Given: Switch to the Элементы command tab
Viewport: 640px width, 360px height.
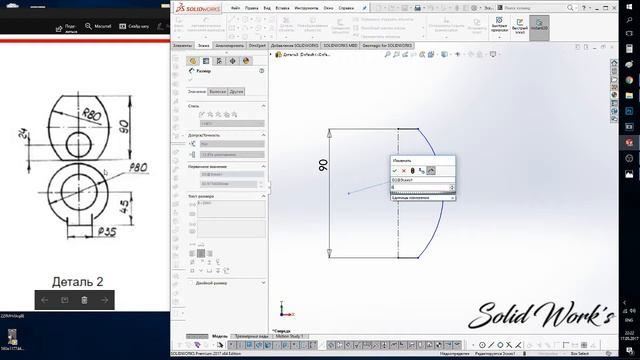Looking at the screenshot, I should coord(182,46).
